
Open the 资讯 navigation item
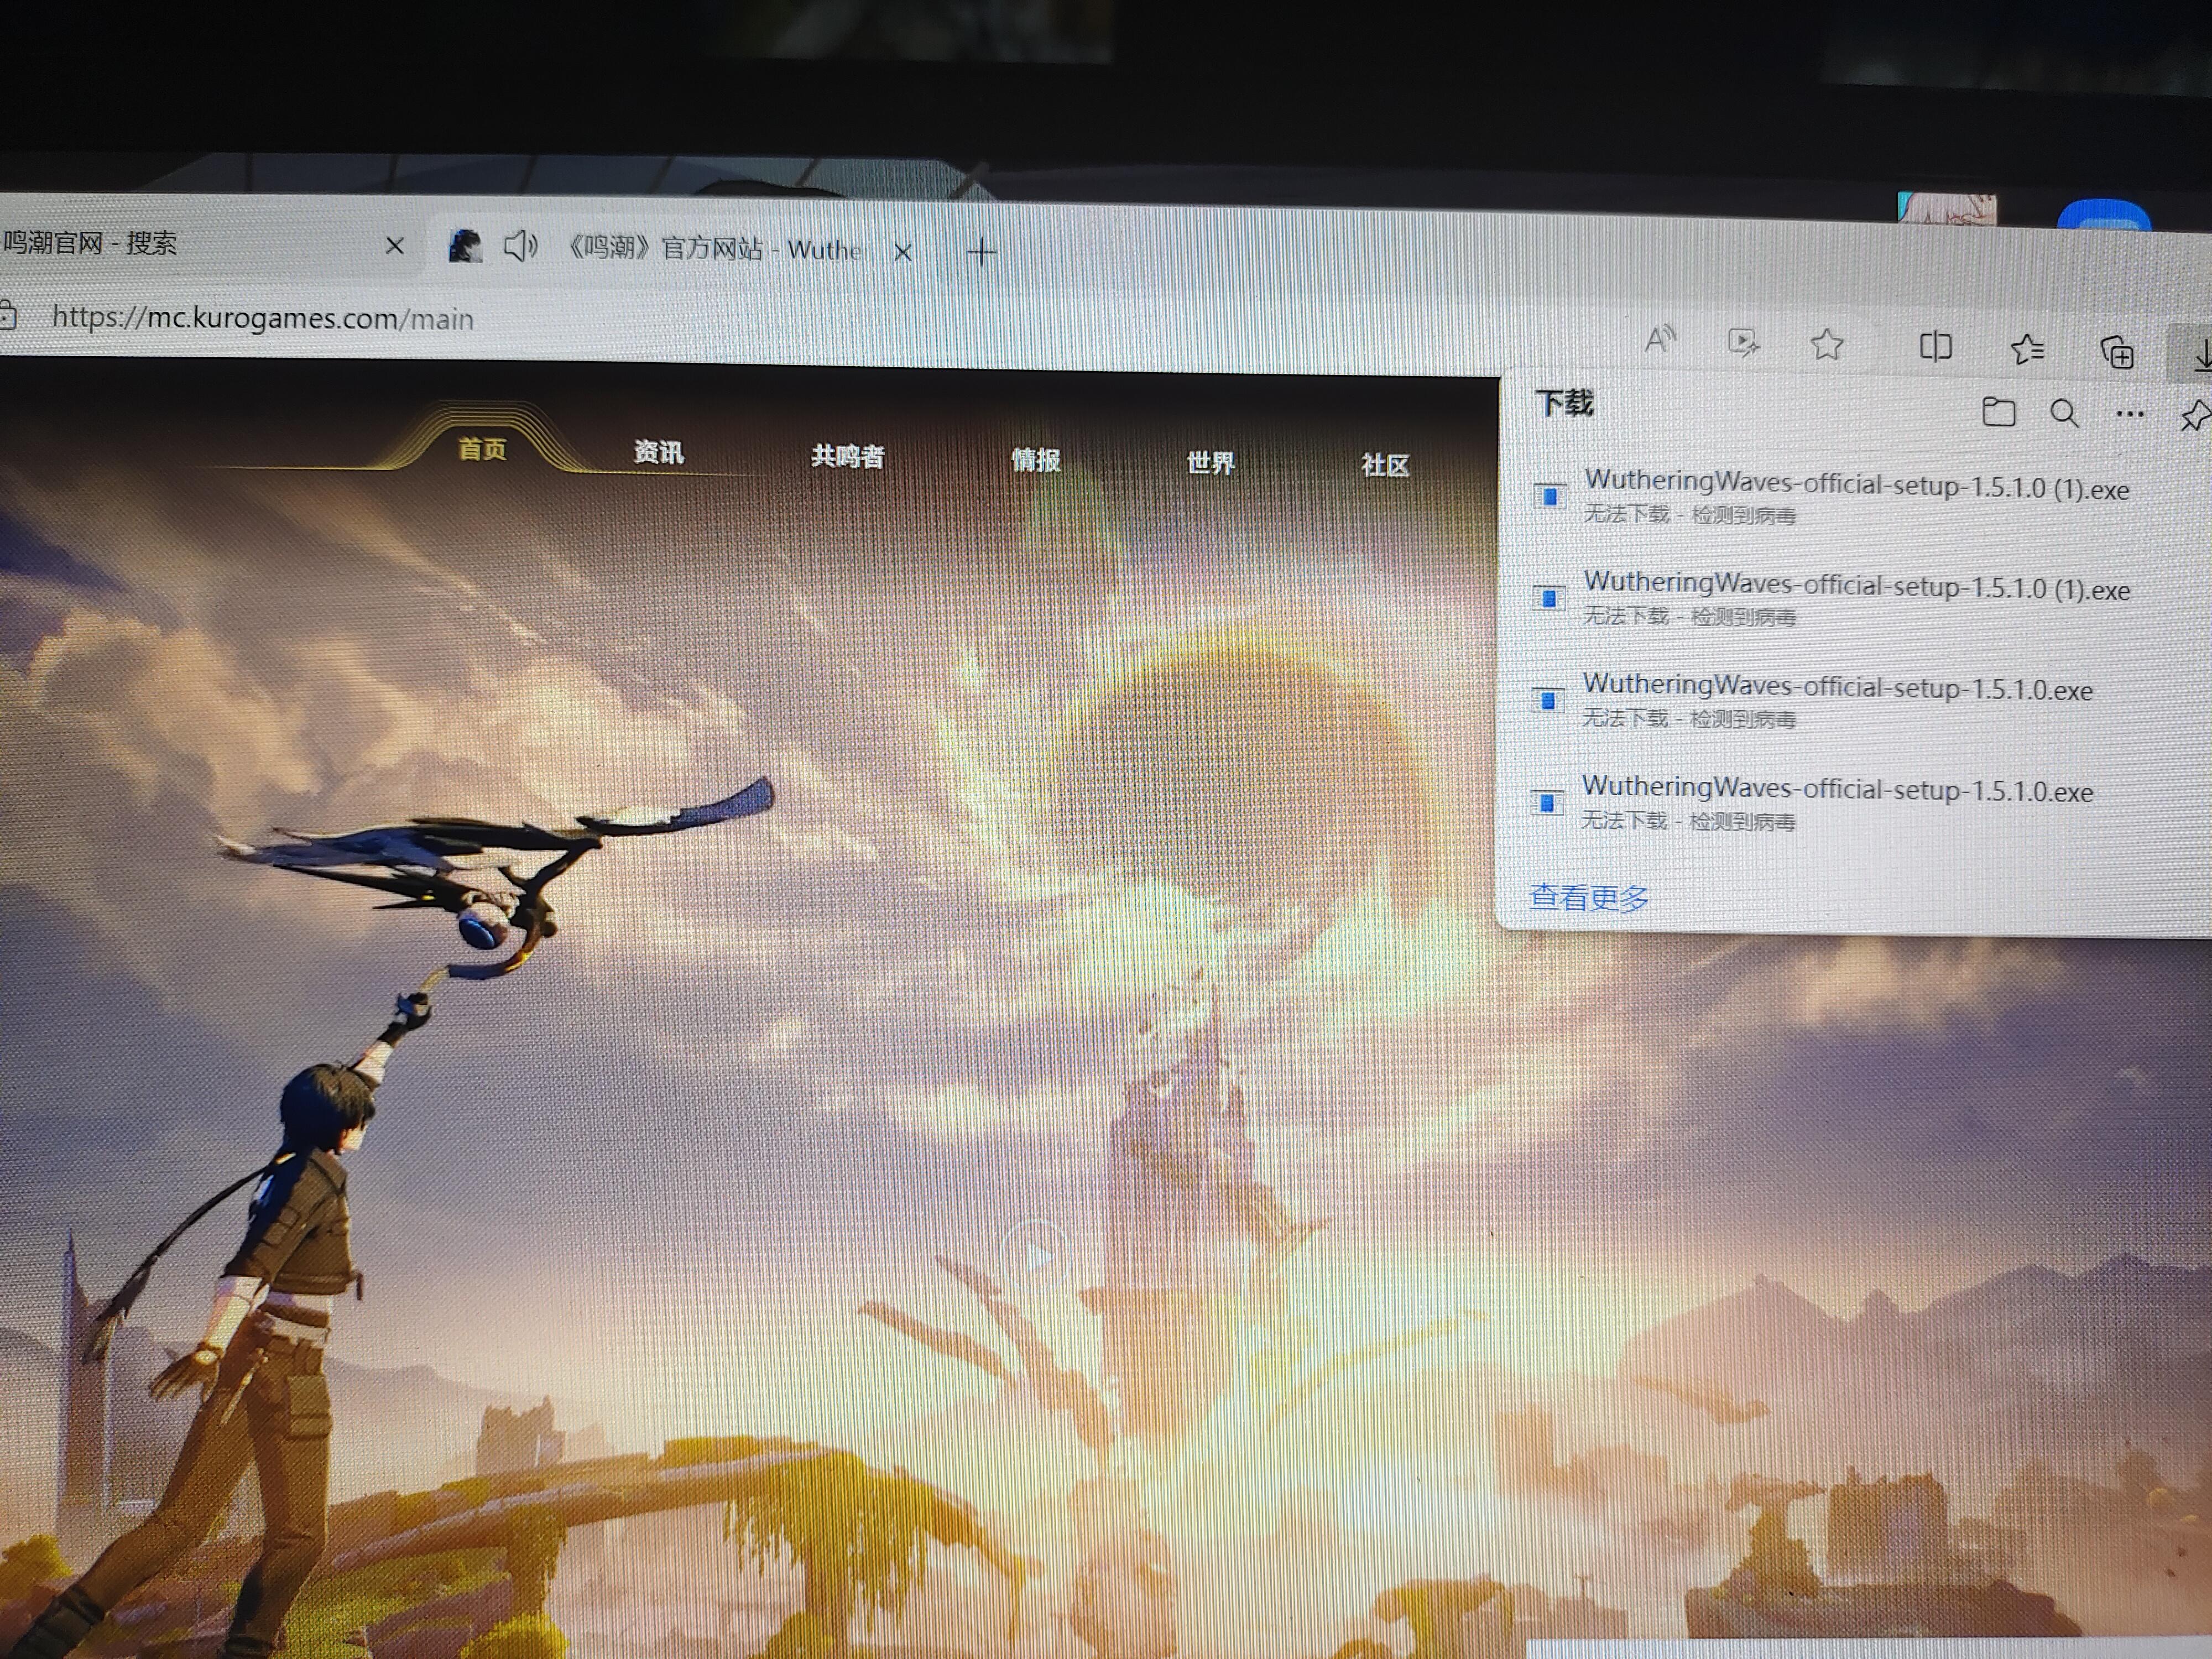659,453
